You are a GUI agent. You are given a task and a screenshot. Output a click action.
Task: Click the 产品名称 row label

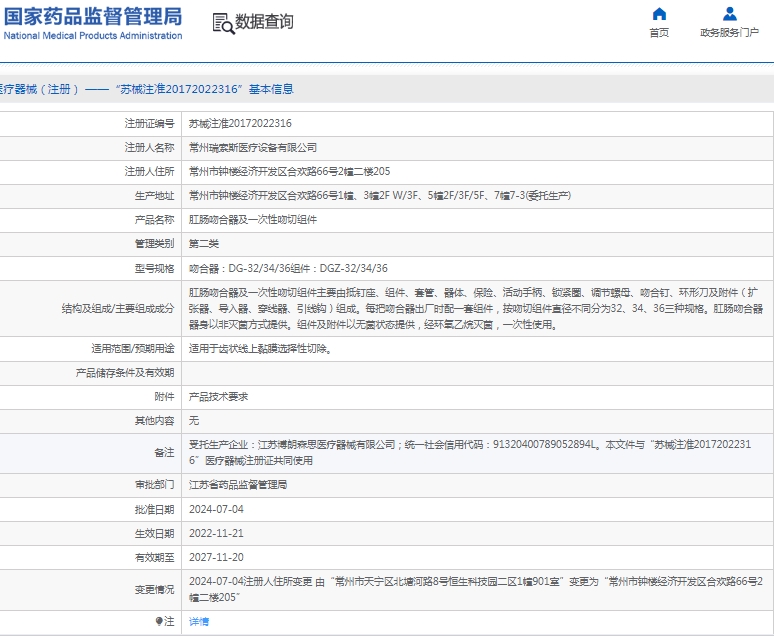coord(155,220)
